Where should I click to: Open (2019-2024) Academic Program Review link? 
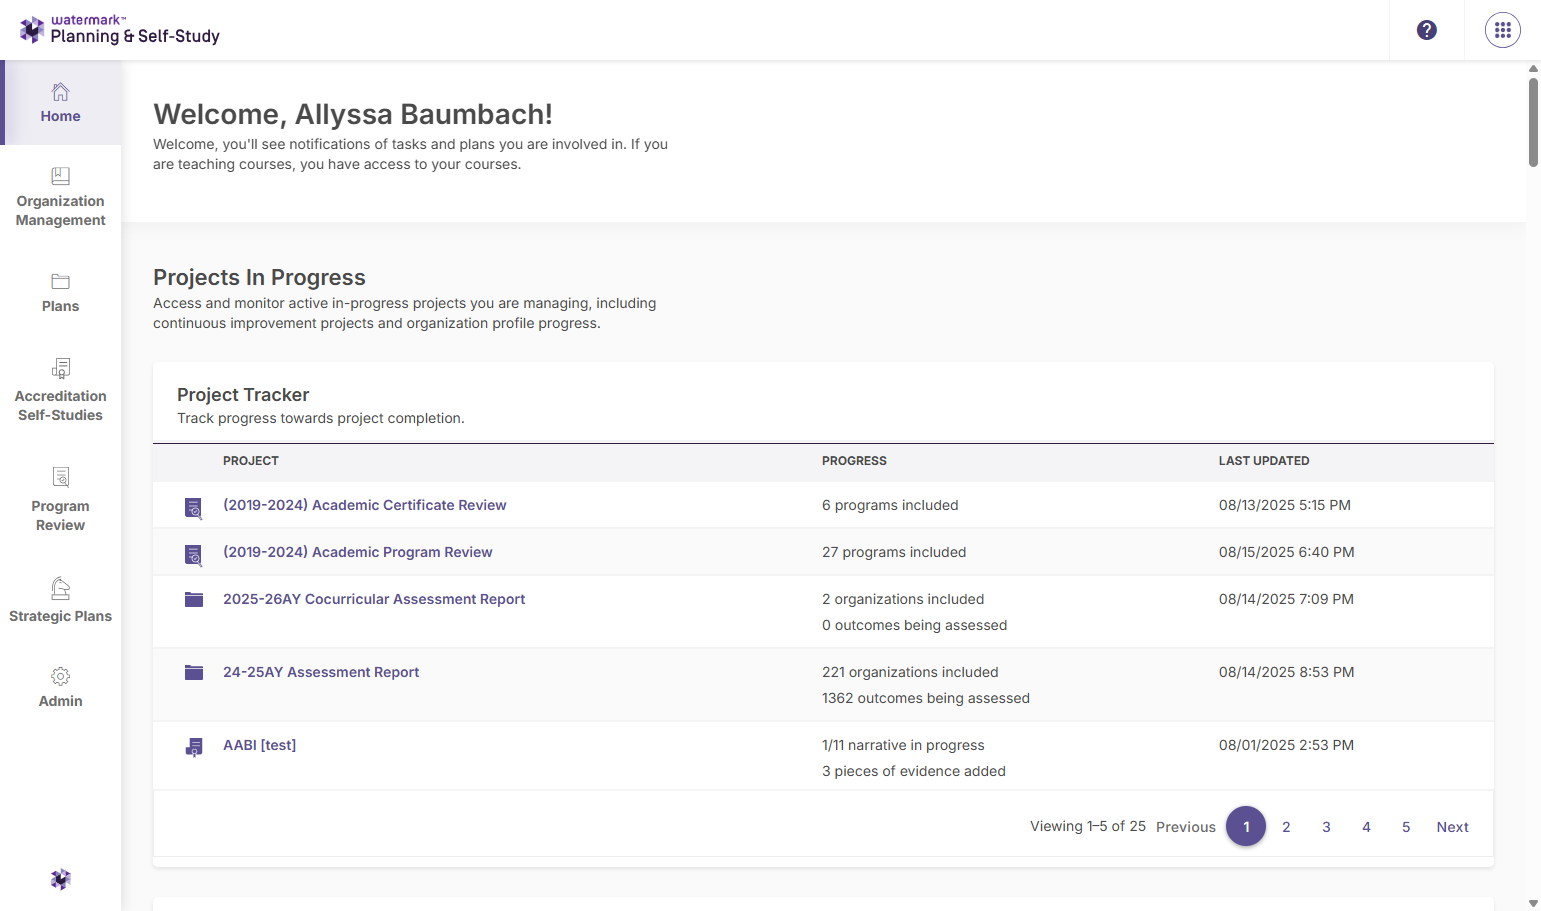358,552
